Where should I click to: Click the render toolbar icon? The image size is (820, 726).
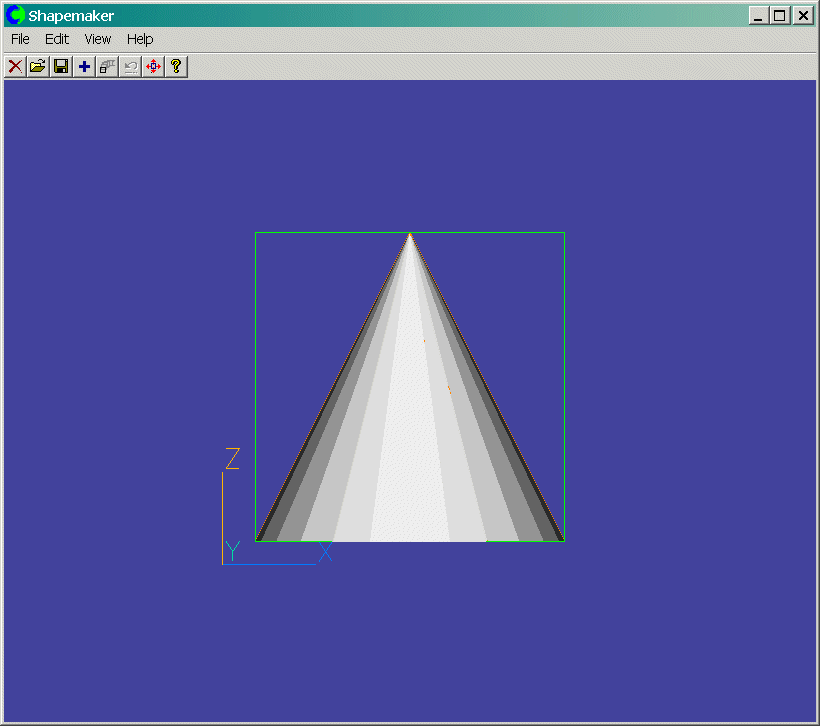coord(107,66)
